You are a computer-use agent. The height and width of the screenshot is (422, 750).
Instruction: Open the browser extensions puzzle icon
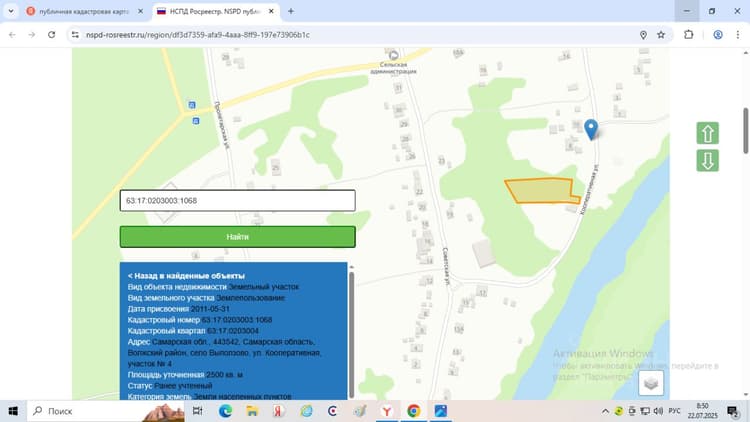(x=688, y=34)
